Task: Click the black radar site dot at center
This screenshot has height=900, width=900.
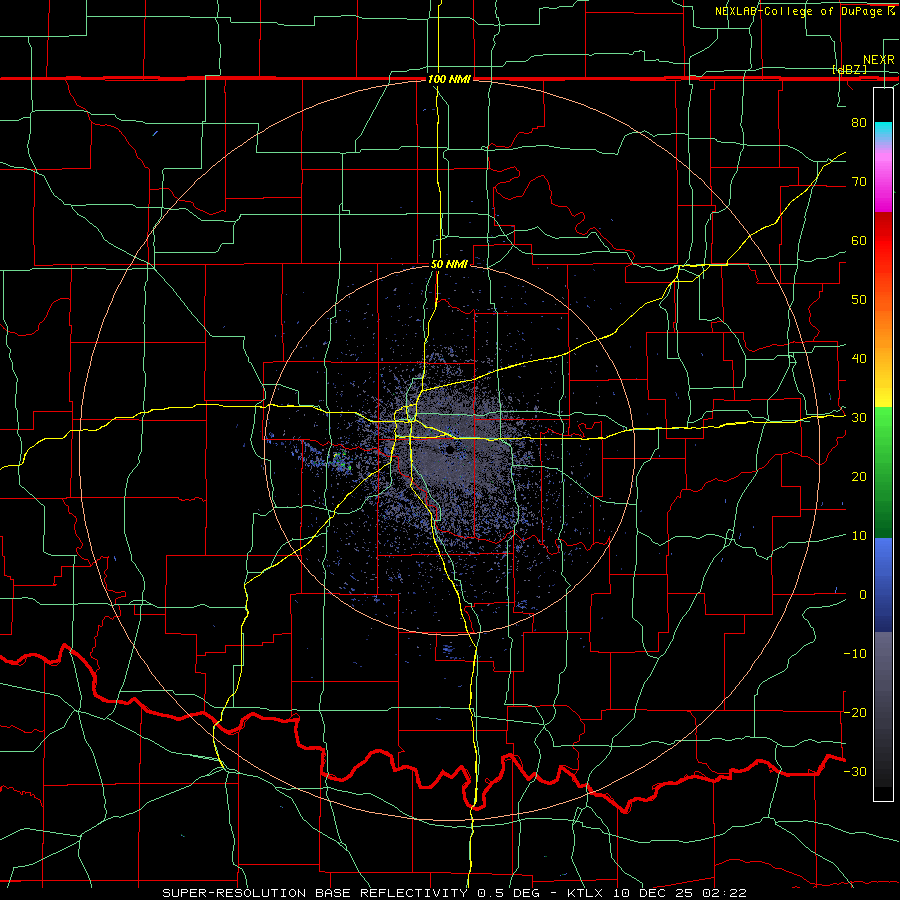Action: point(451,449)
